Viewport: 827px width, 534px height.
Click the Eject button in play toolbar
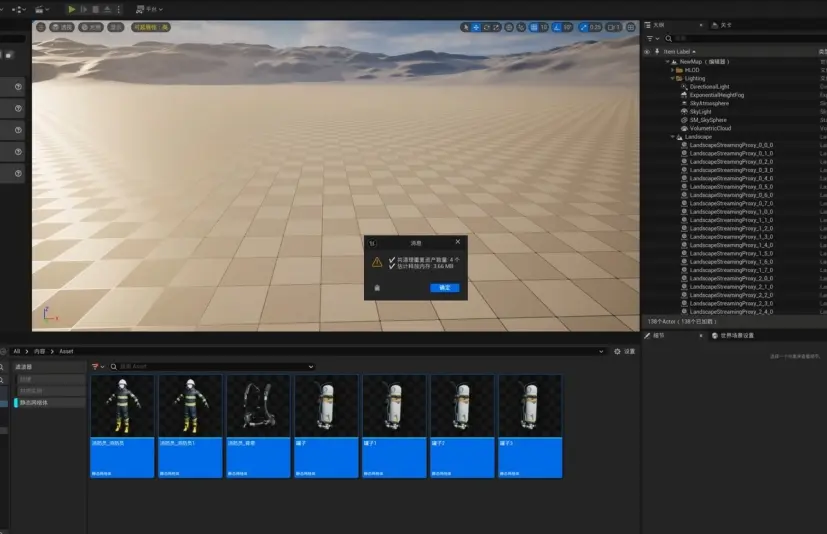[x=107, y=9]
